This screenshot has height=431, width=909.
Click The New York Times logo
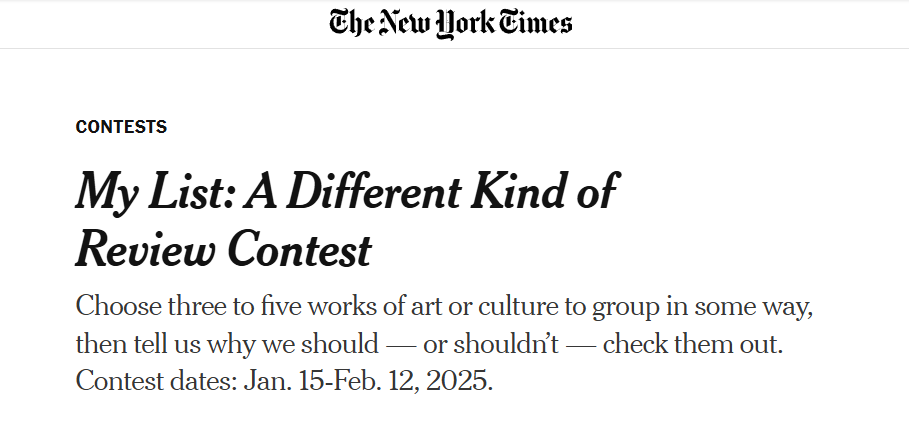[x=450, y=24]
